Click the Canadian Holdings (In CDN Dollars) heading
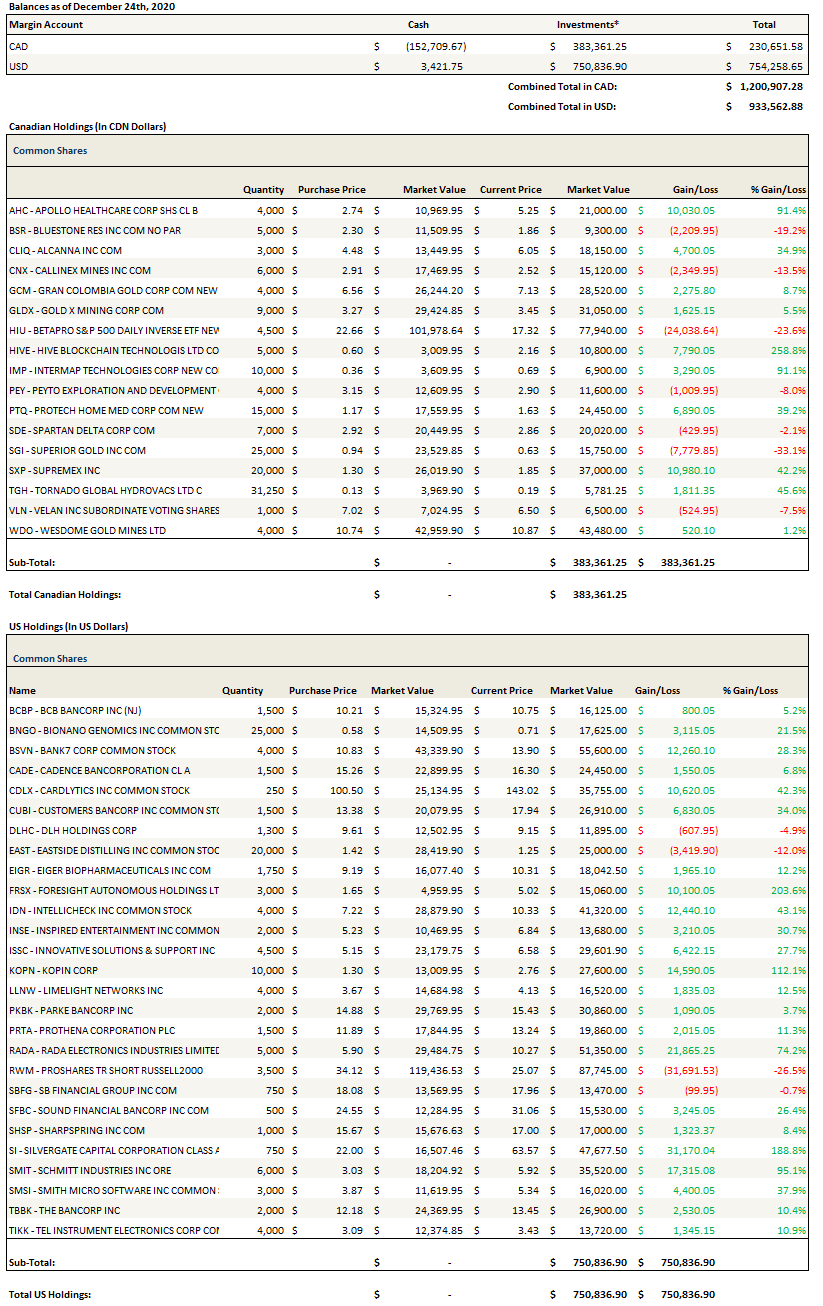This screenshot has width=823, height=1306. click(x=87, y=127)
